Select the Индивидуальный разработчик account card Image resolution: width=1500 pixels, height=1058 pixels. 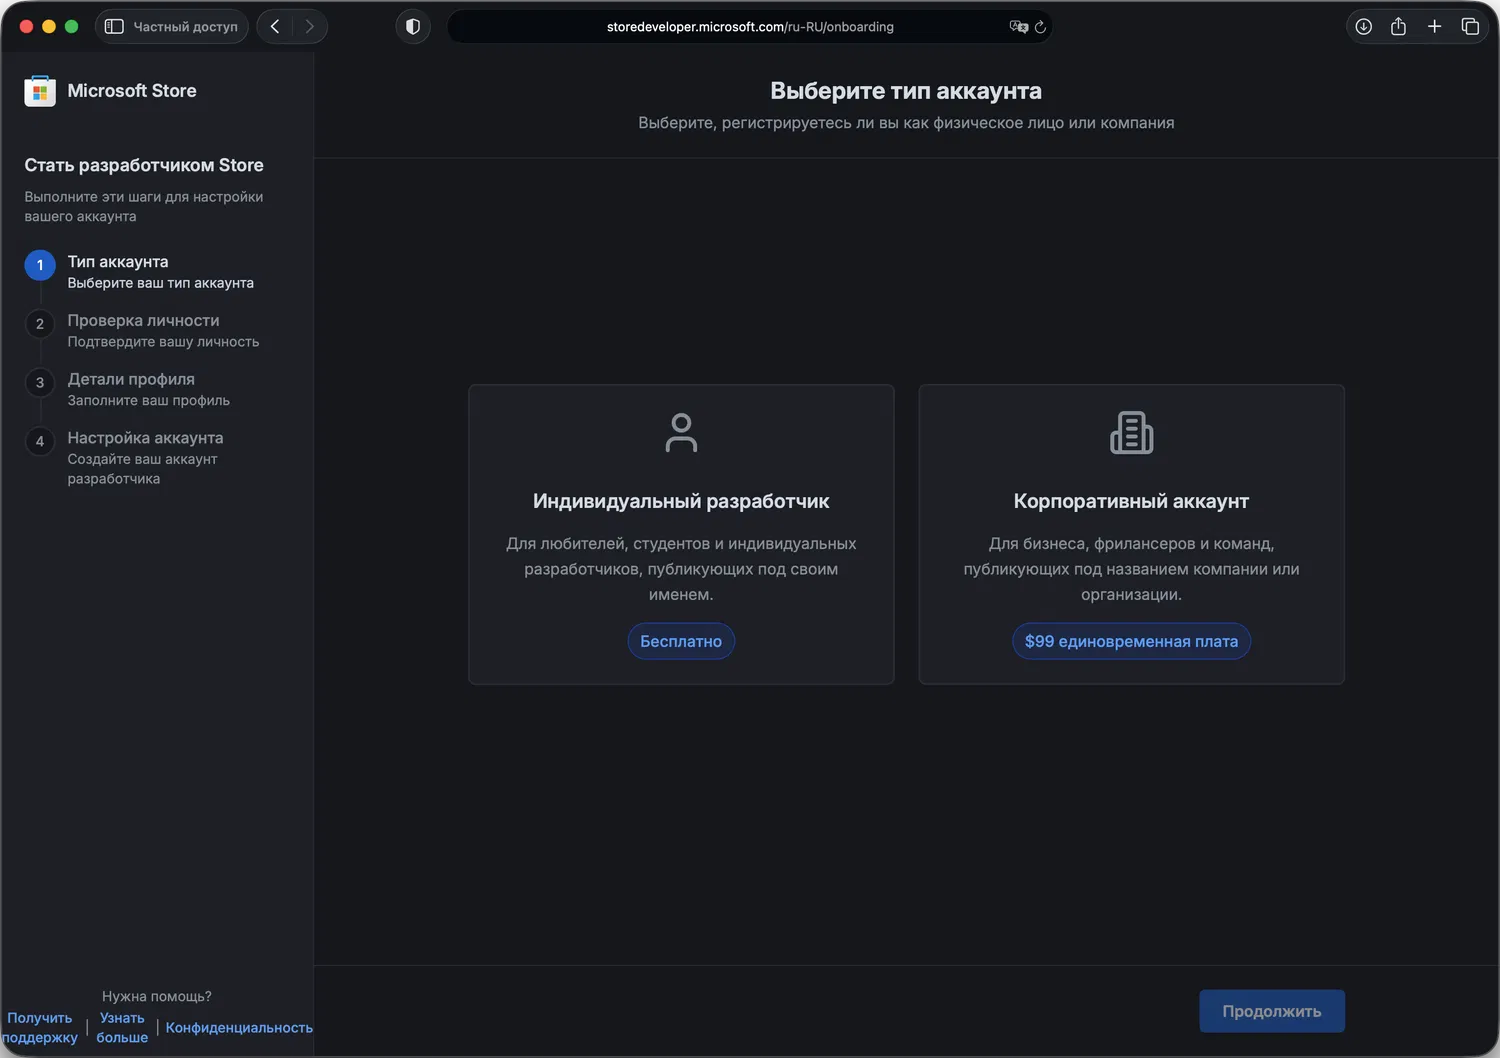coord(681,534)
